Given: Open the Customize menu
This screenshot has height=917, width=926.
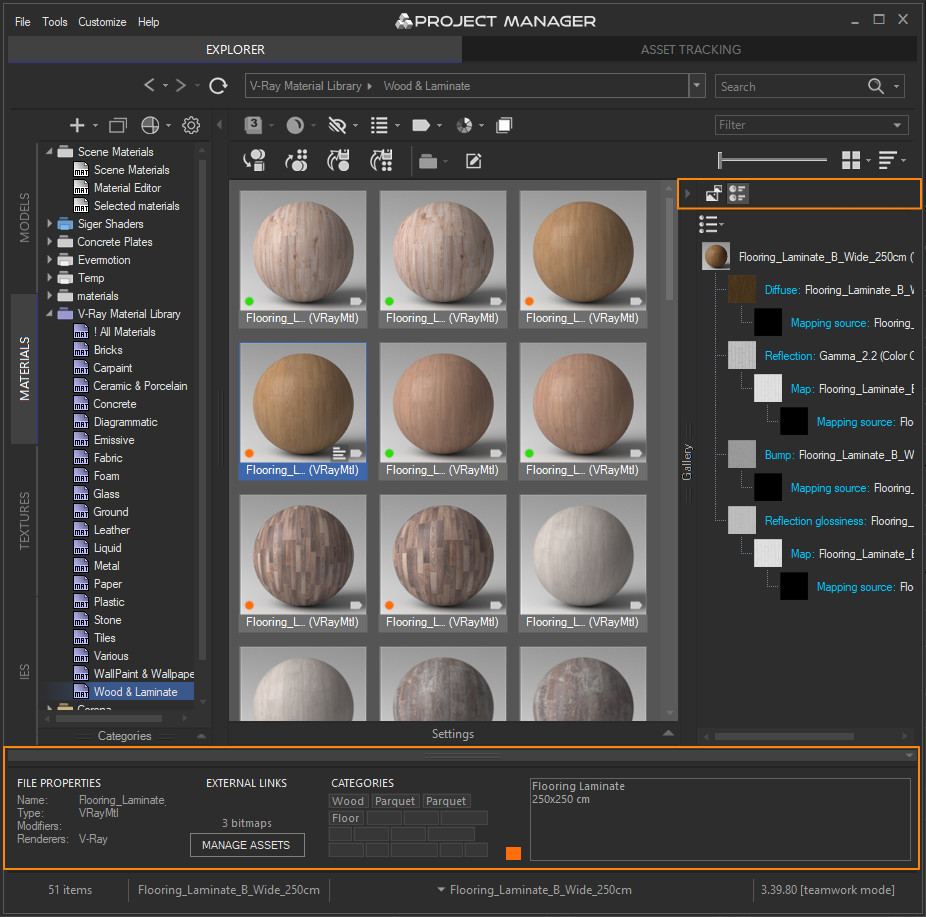Looking at the screenshot, I should pyautogui.click(x=102, y=22).
